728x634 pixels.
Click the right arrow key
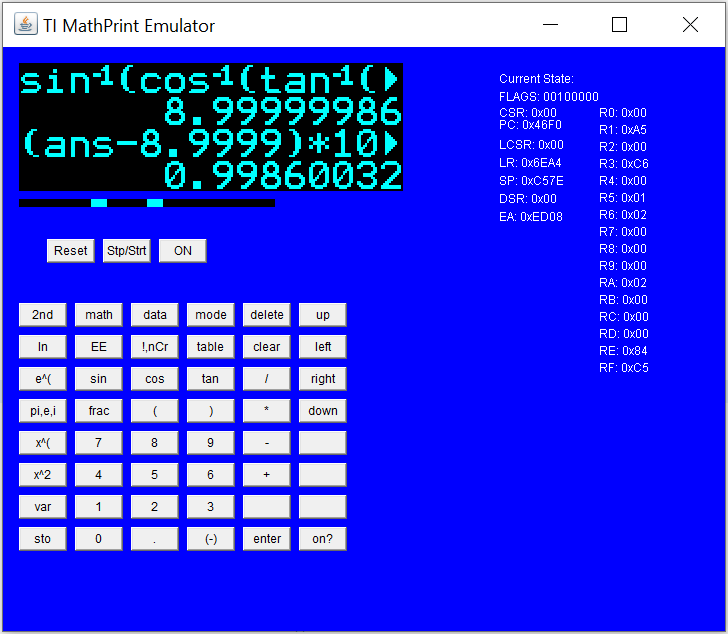tap(323, 379)
